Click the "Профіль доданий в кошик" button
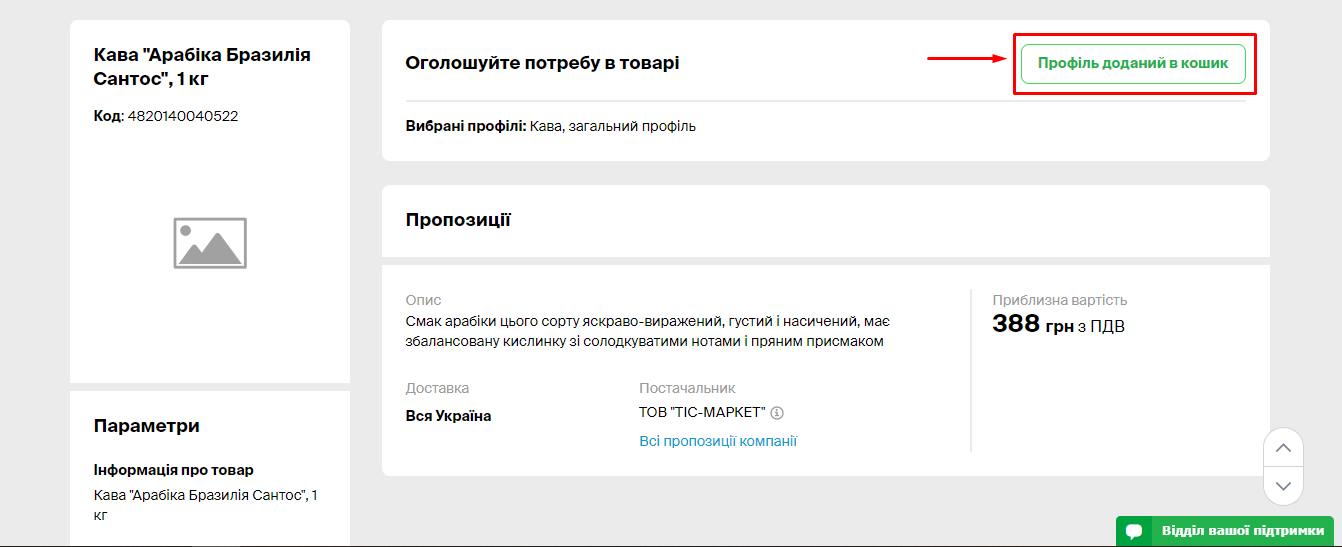Image resolution: width=1342 pixels, height=547 pixels. coord(1133,63)
